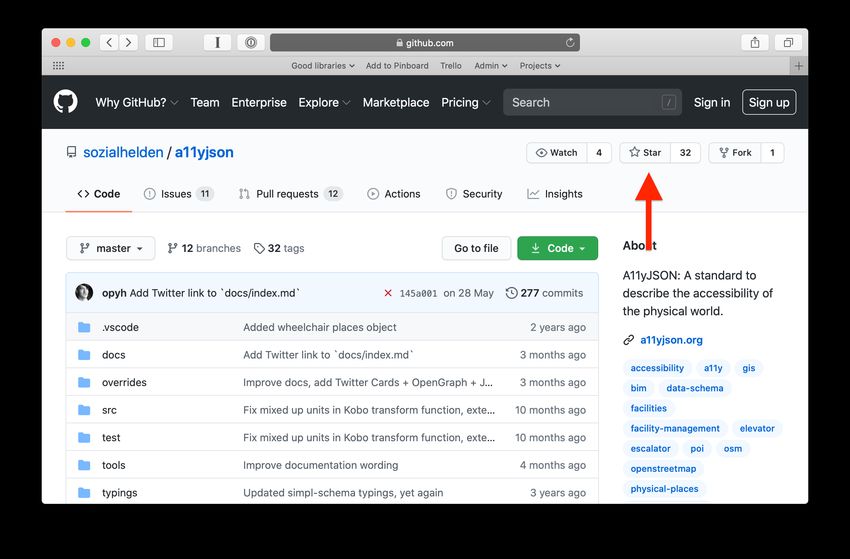850x559 pixels.
Task: Fork the repository
Action: [735, 153]
